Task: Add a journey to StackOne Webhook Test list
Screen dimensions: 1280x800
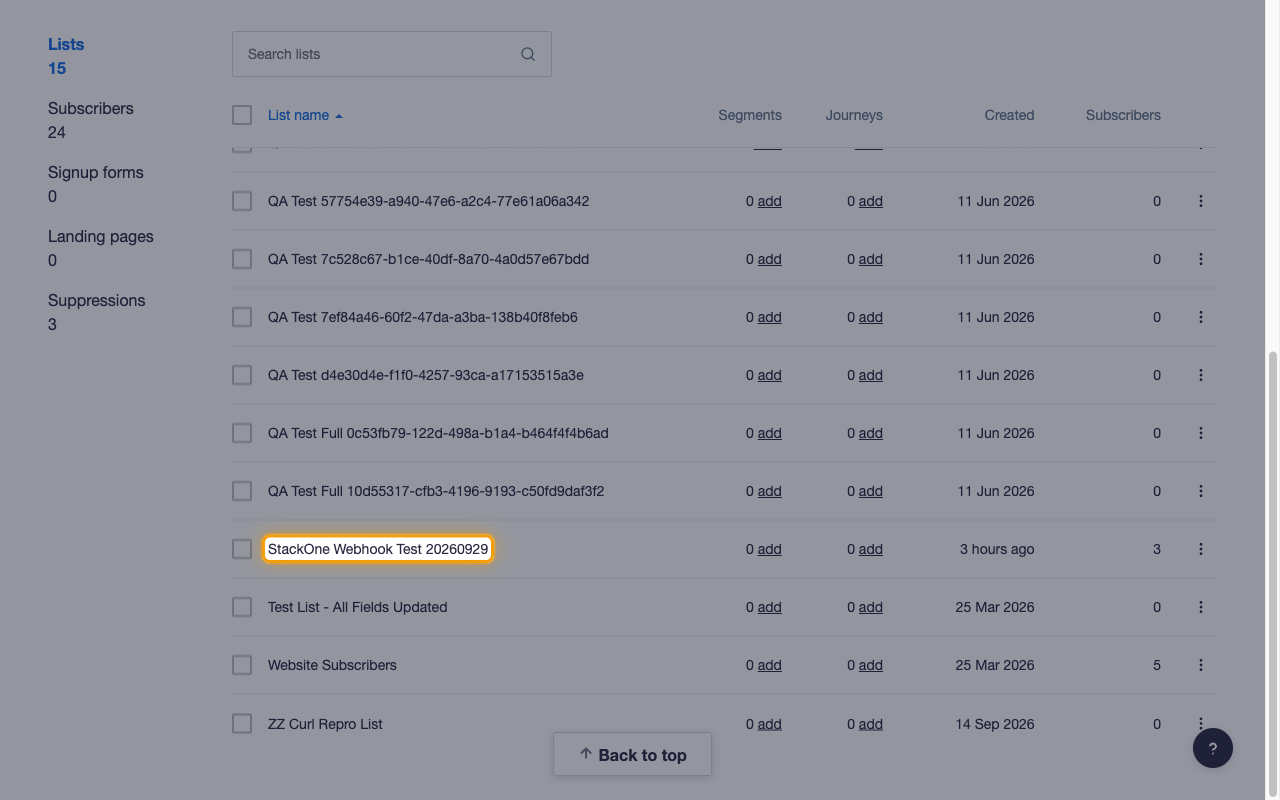Action: click(x=870, y=549)
